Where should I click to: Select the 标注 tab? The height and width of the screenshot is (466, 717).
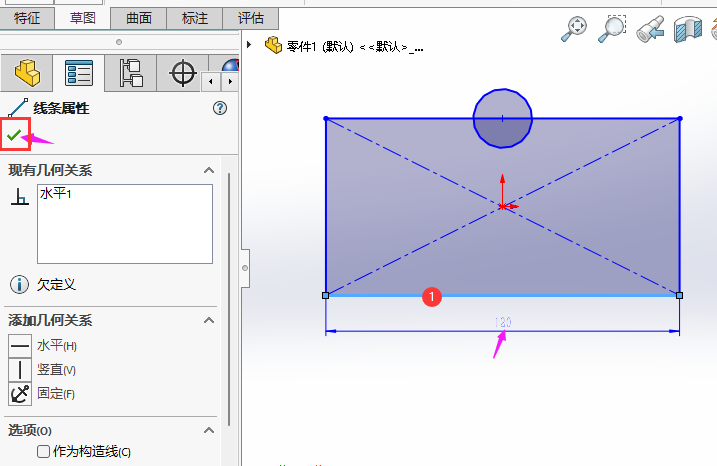195,18
